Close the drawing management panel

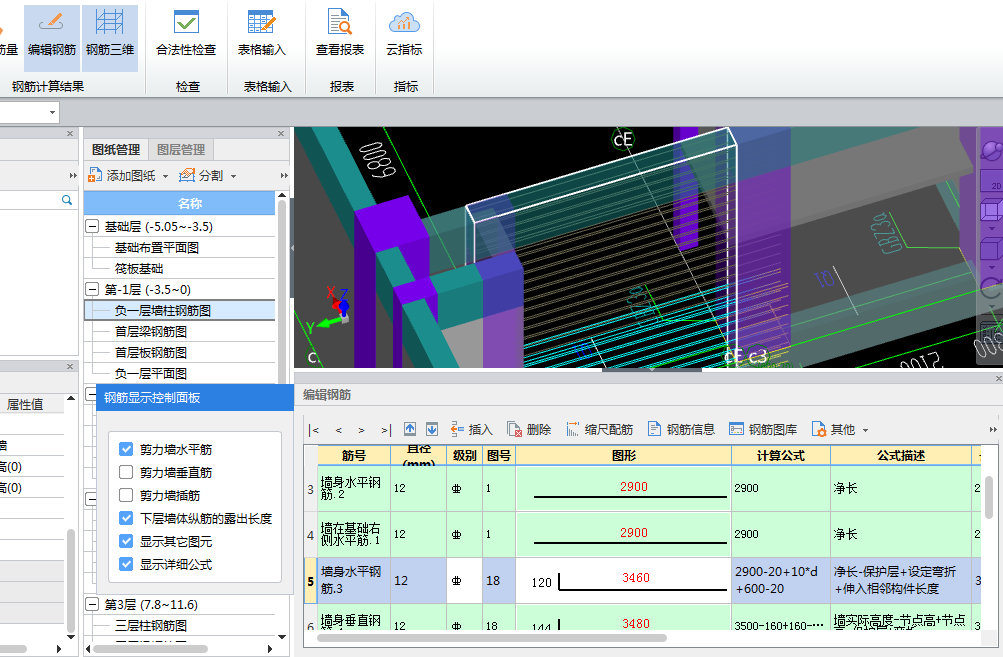click(281, 133)
